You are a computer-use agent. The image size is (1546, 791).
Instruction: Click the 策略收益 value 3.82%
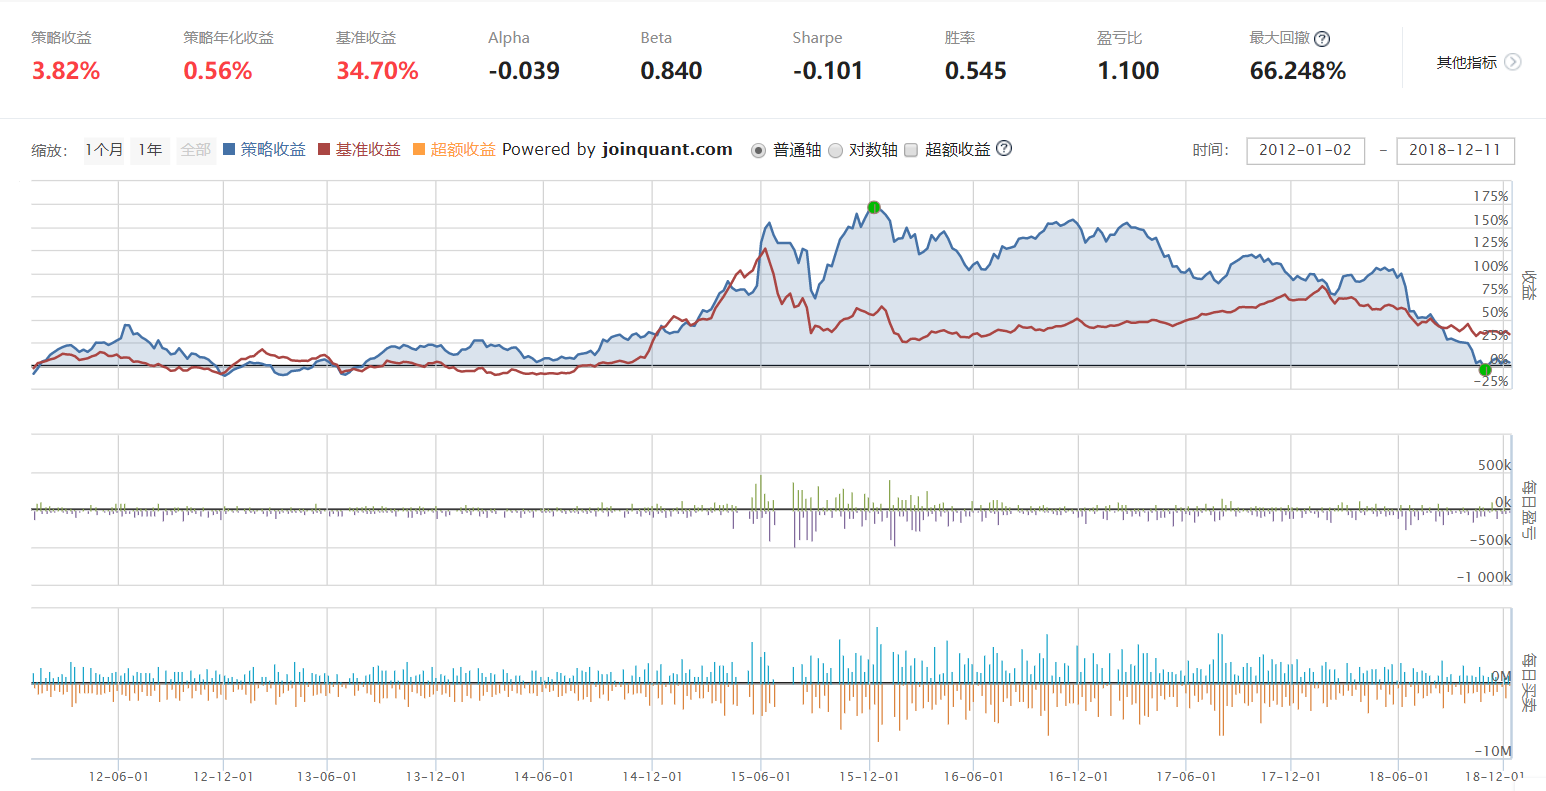(66, 71)
